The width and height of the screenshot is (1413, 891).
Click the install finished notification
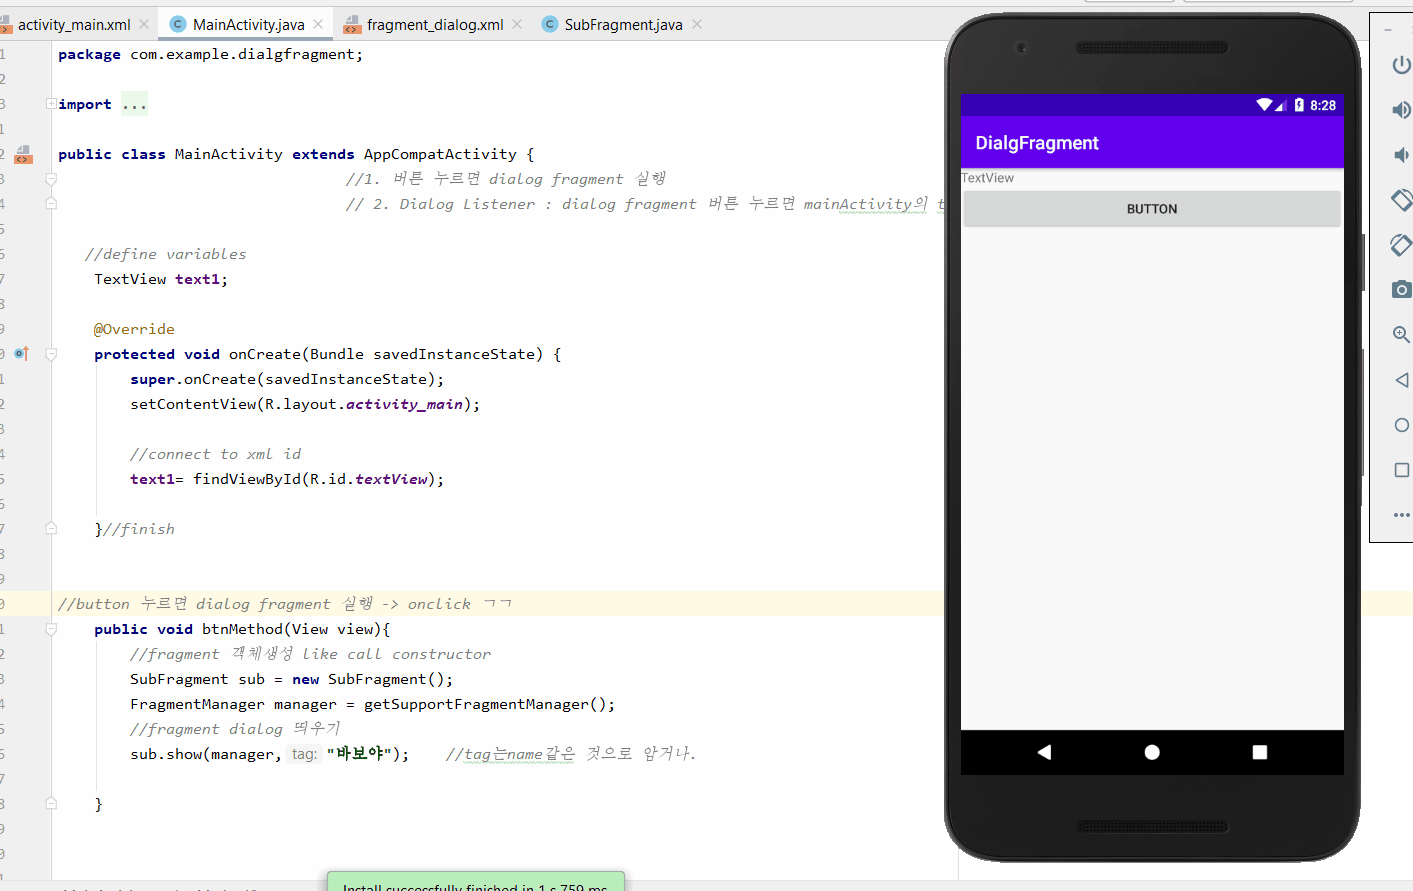pyautogui.click(x=476, y=884)
